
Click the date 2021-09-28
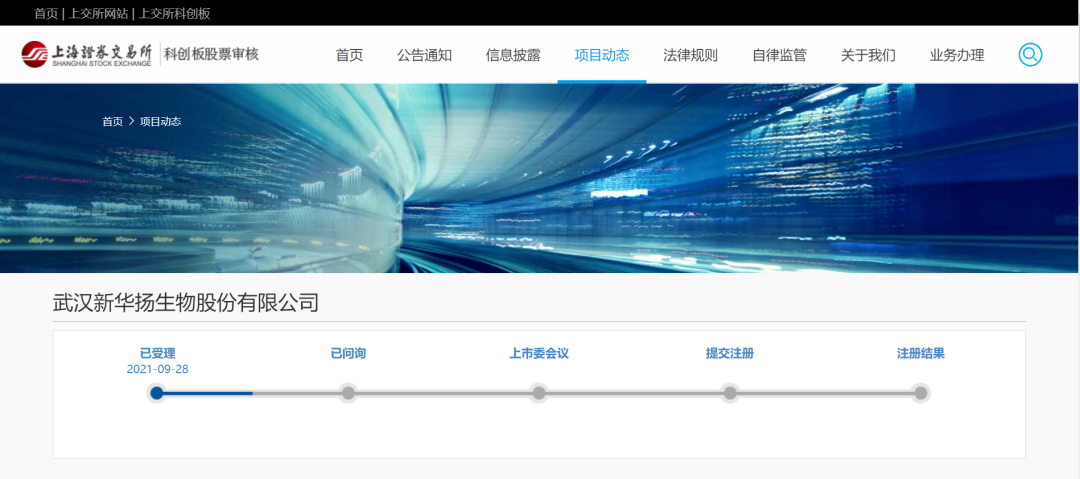[x=157, y=369]
